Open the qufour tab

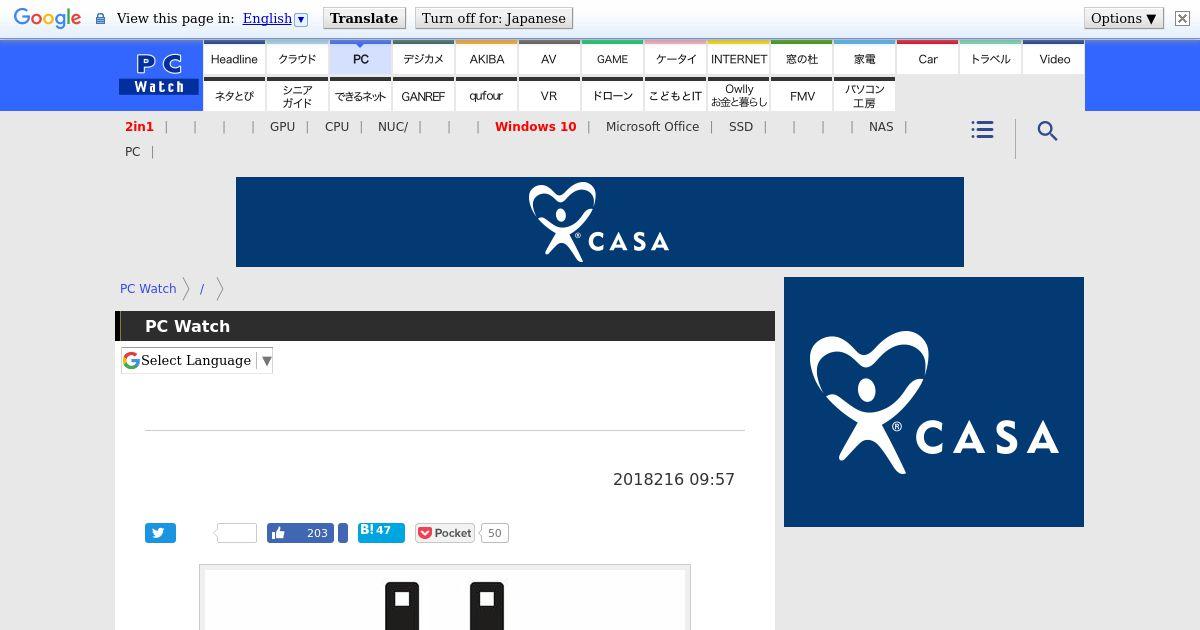click(x=486, y=96)
